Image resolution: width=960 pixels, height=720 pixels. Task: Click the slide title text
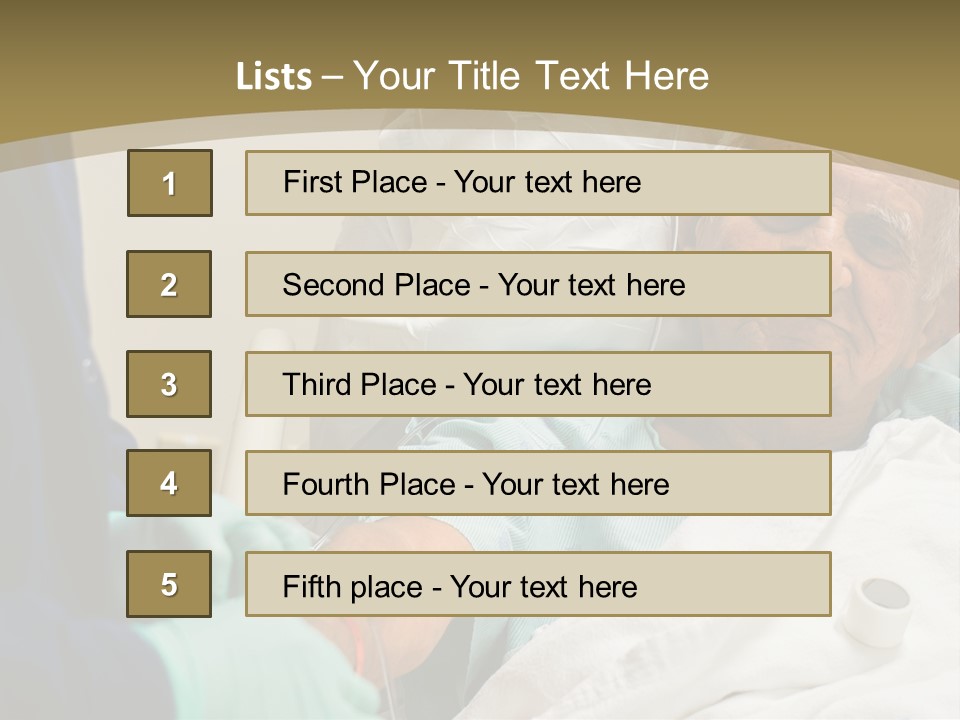point(472,76)
